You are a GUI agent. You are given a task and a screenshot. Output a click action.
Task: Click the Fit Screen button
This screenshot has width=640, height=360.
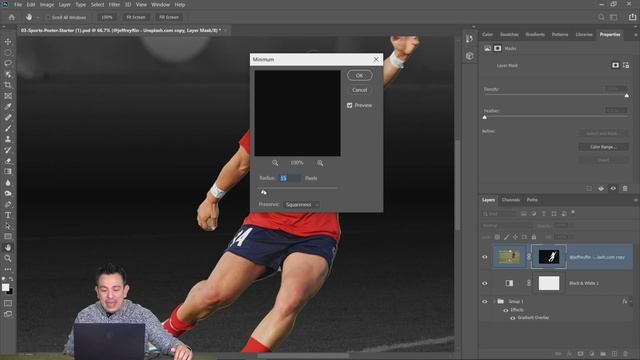pos(136,17)
